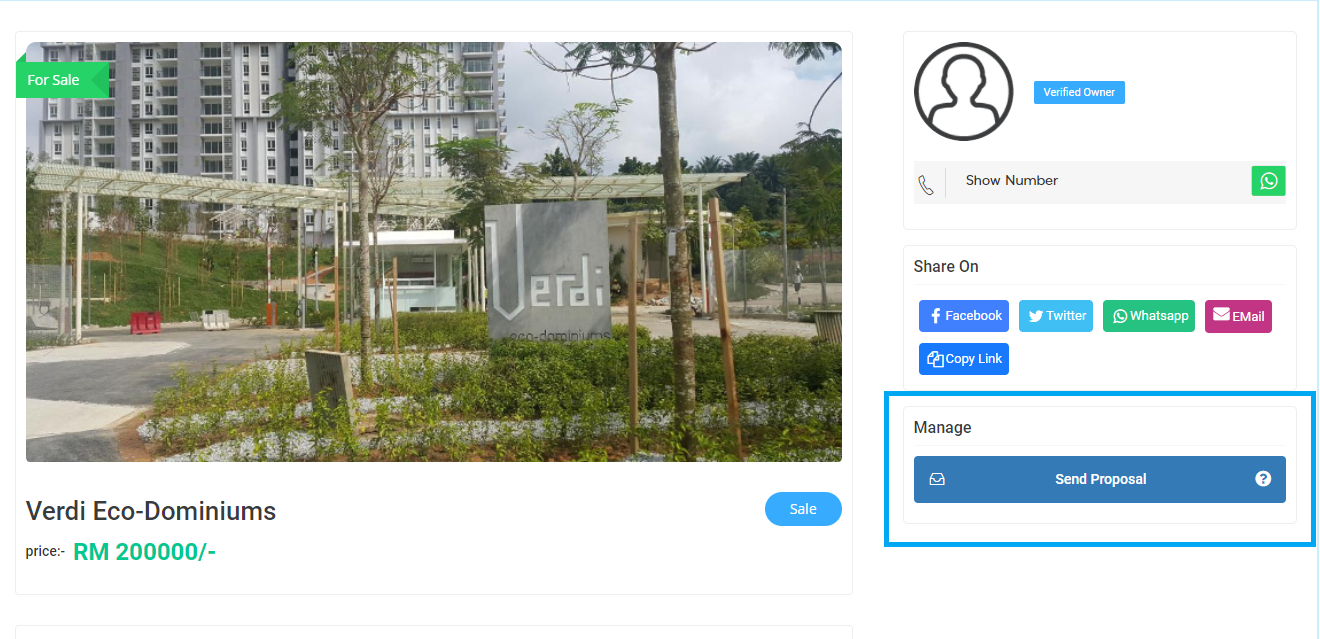Share listing on Facebook
The width and height of the screenshot is (1320, 639).
(964, 316)
